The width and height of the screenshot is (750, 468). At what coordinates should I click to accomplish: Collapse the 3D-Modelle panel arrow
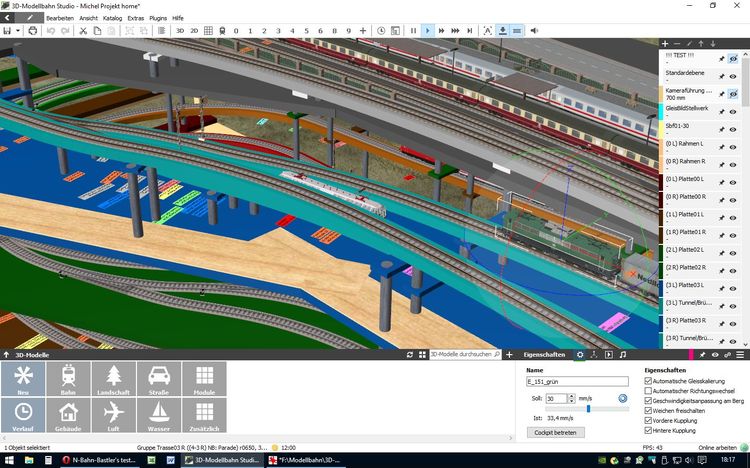(x=6, y=354)
